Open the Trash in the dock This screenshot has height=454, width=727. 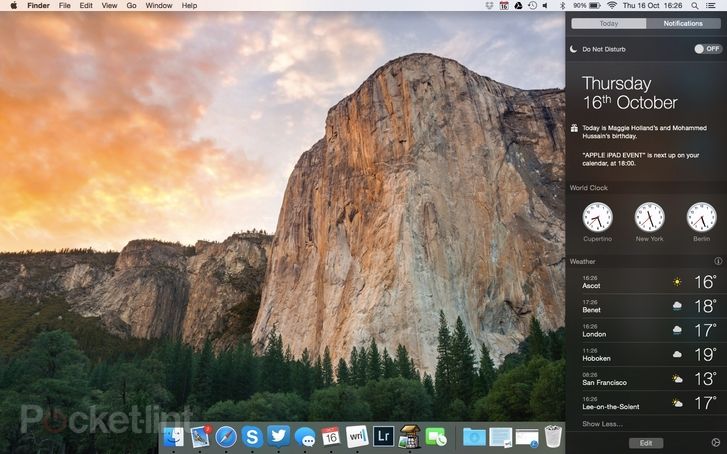[x=553, y=436]
